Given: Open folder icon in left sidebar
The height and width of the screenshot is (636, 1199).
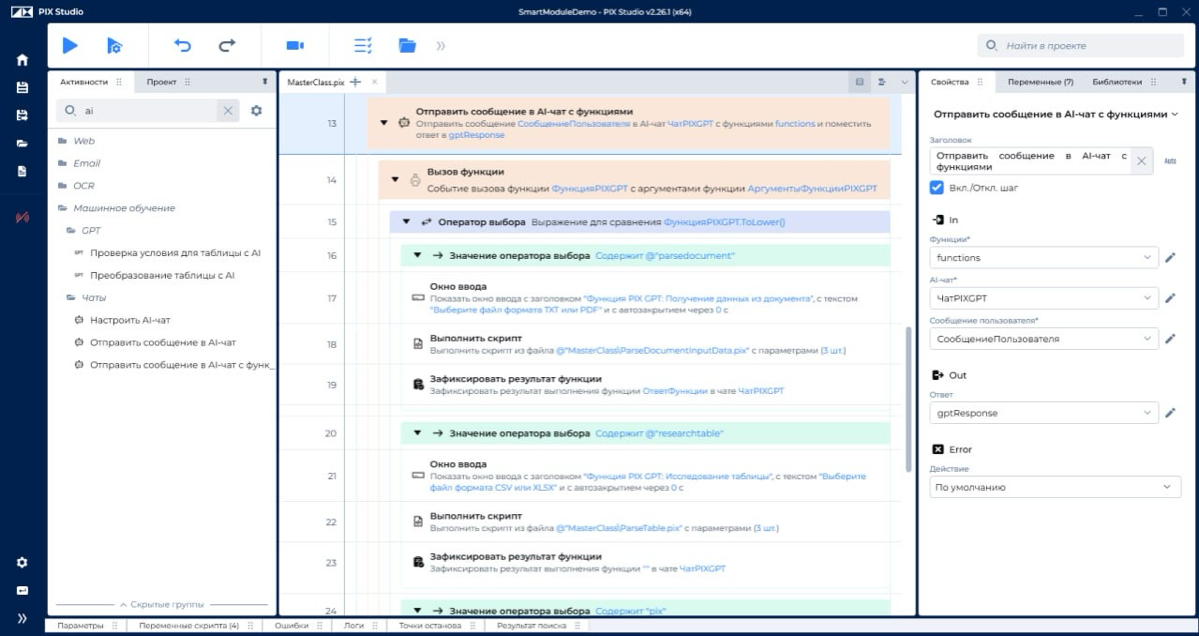Looking at the screenshot, I should (x=22, y=143).
